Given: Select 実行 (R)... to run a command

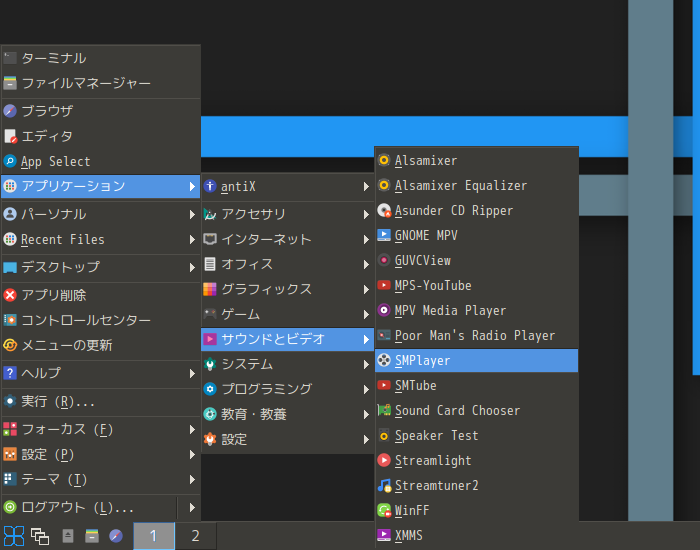Looking at the screenshot, I should click(100, 401).
